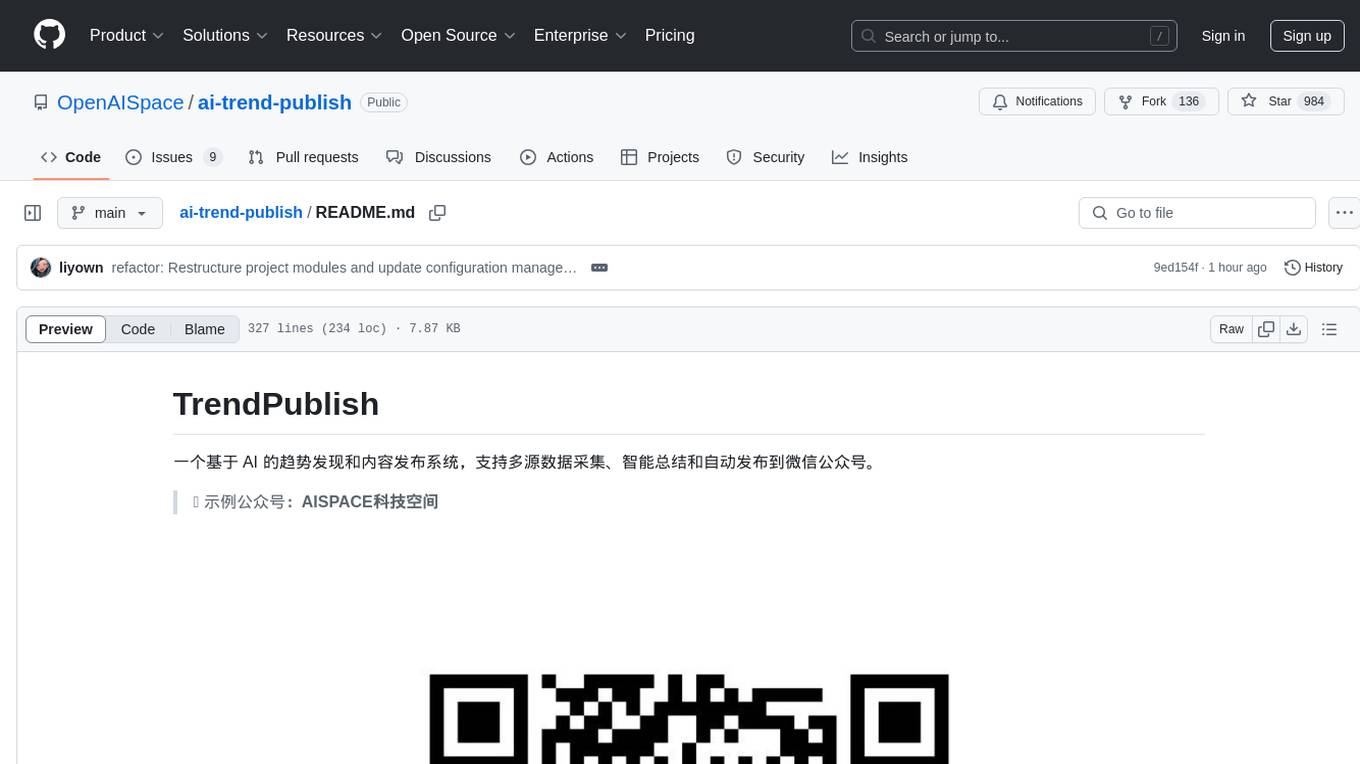Expand the Enterprise menu
This screenshot has height=764, width=1360.
580,35
